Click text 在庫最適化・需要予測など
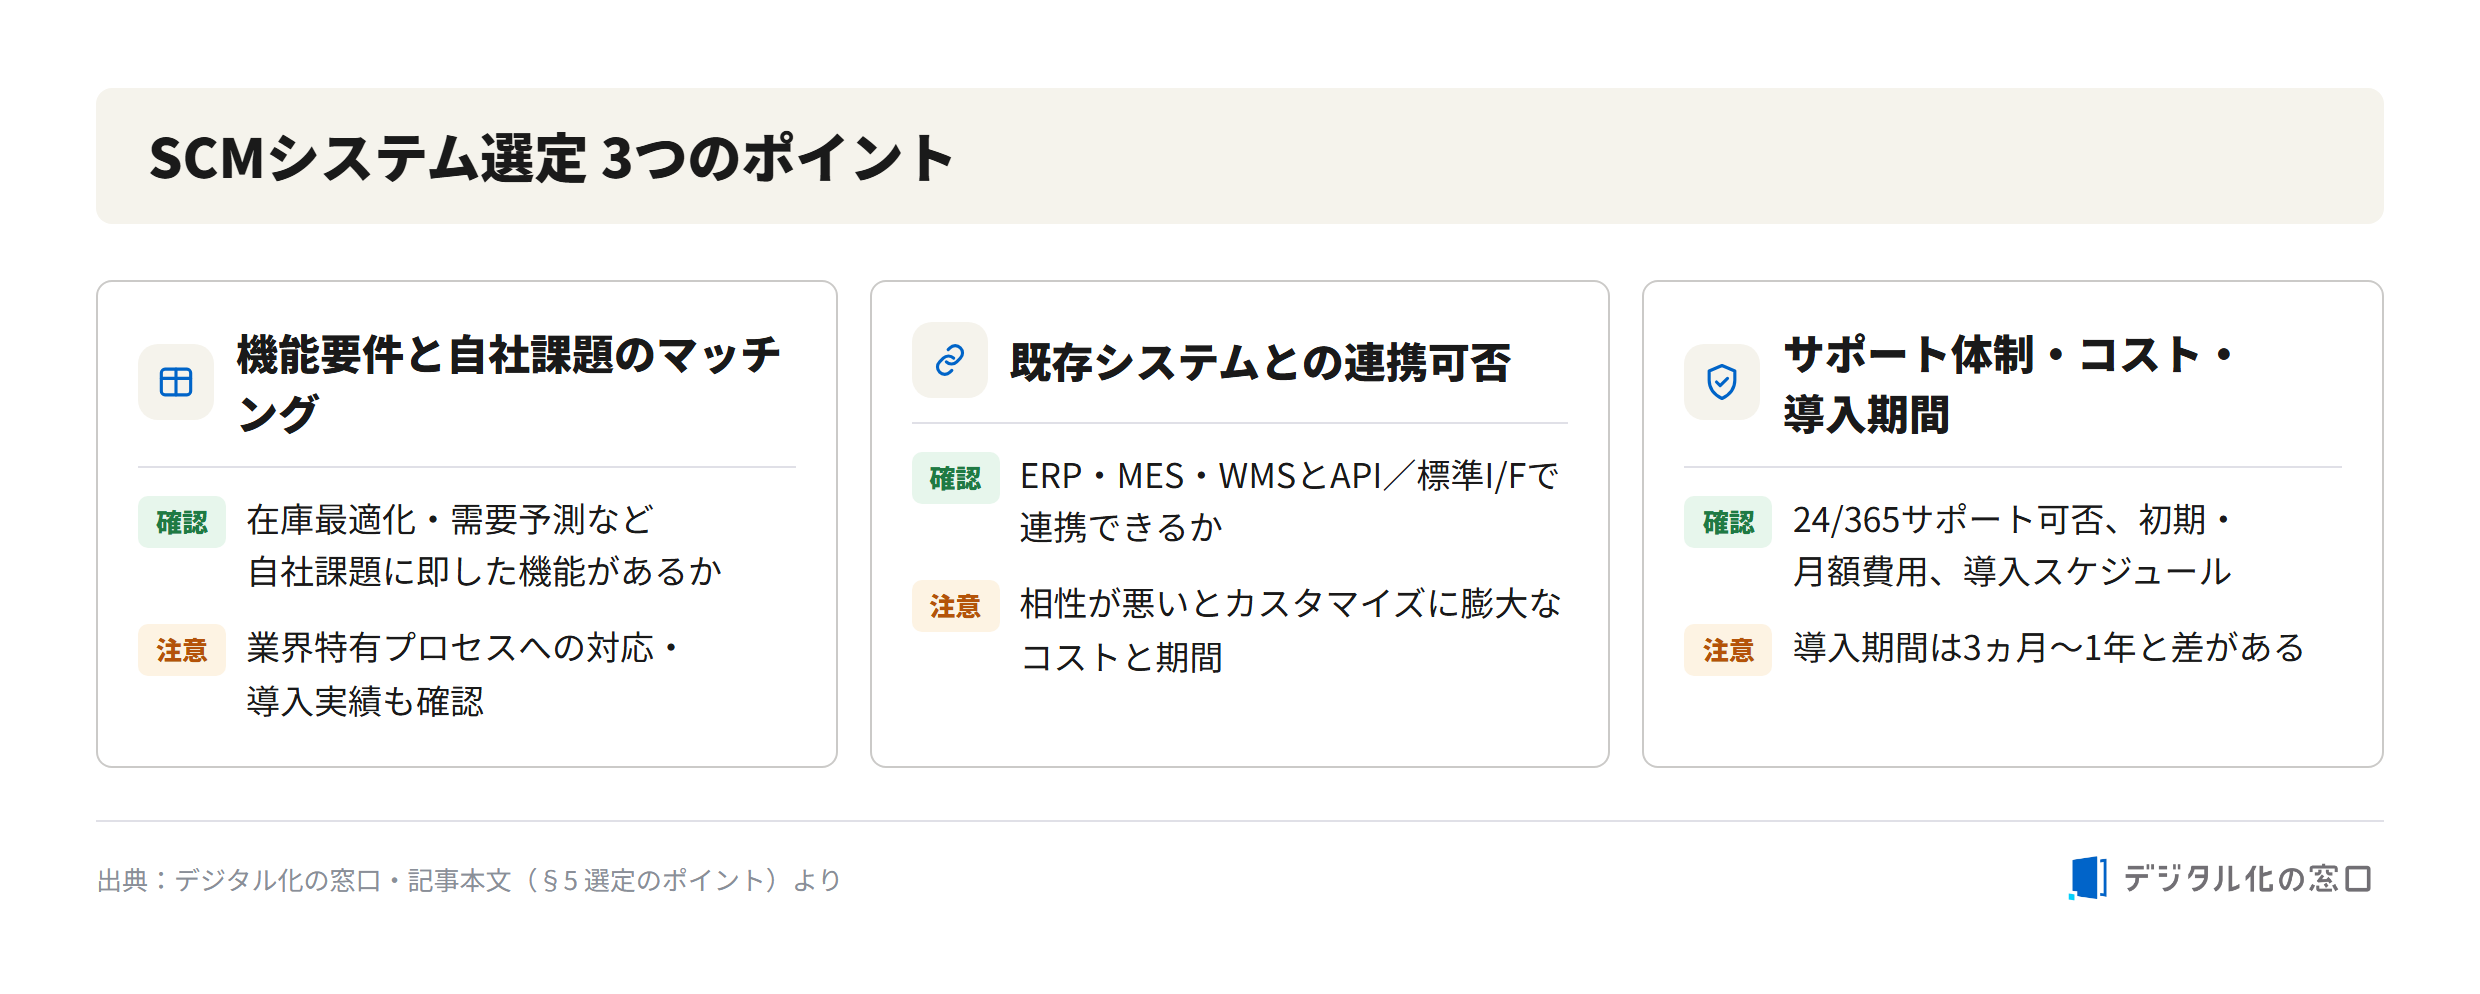Image resolution: width=2480 pixels, height=994 pixels. [451, 520]
